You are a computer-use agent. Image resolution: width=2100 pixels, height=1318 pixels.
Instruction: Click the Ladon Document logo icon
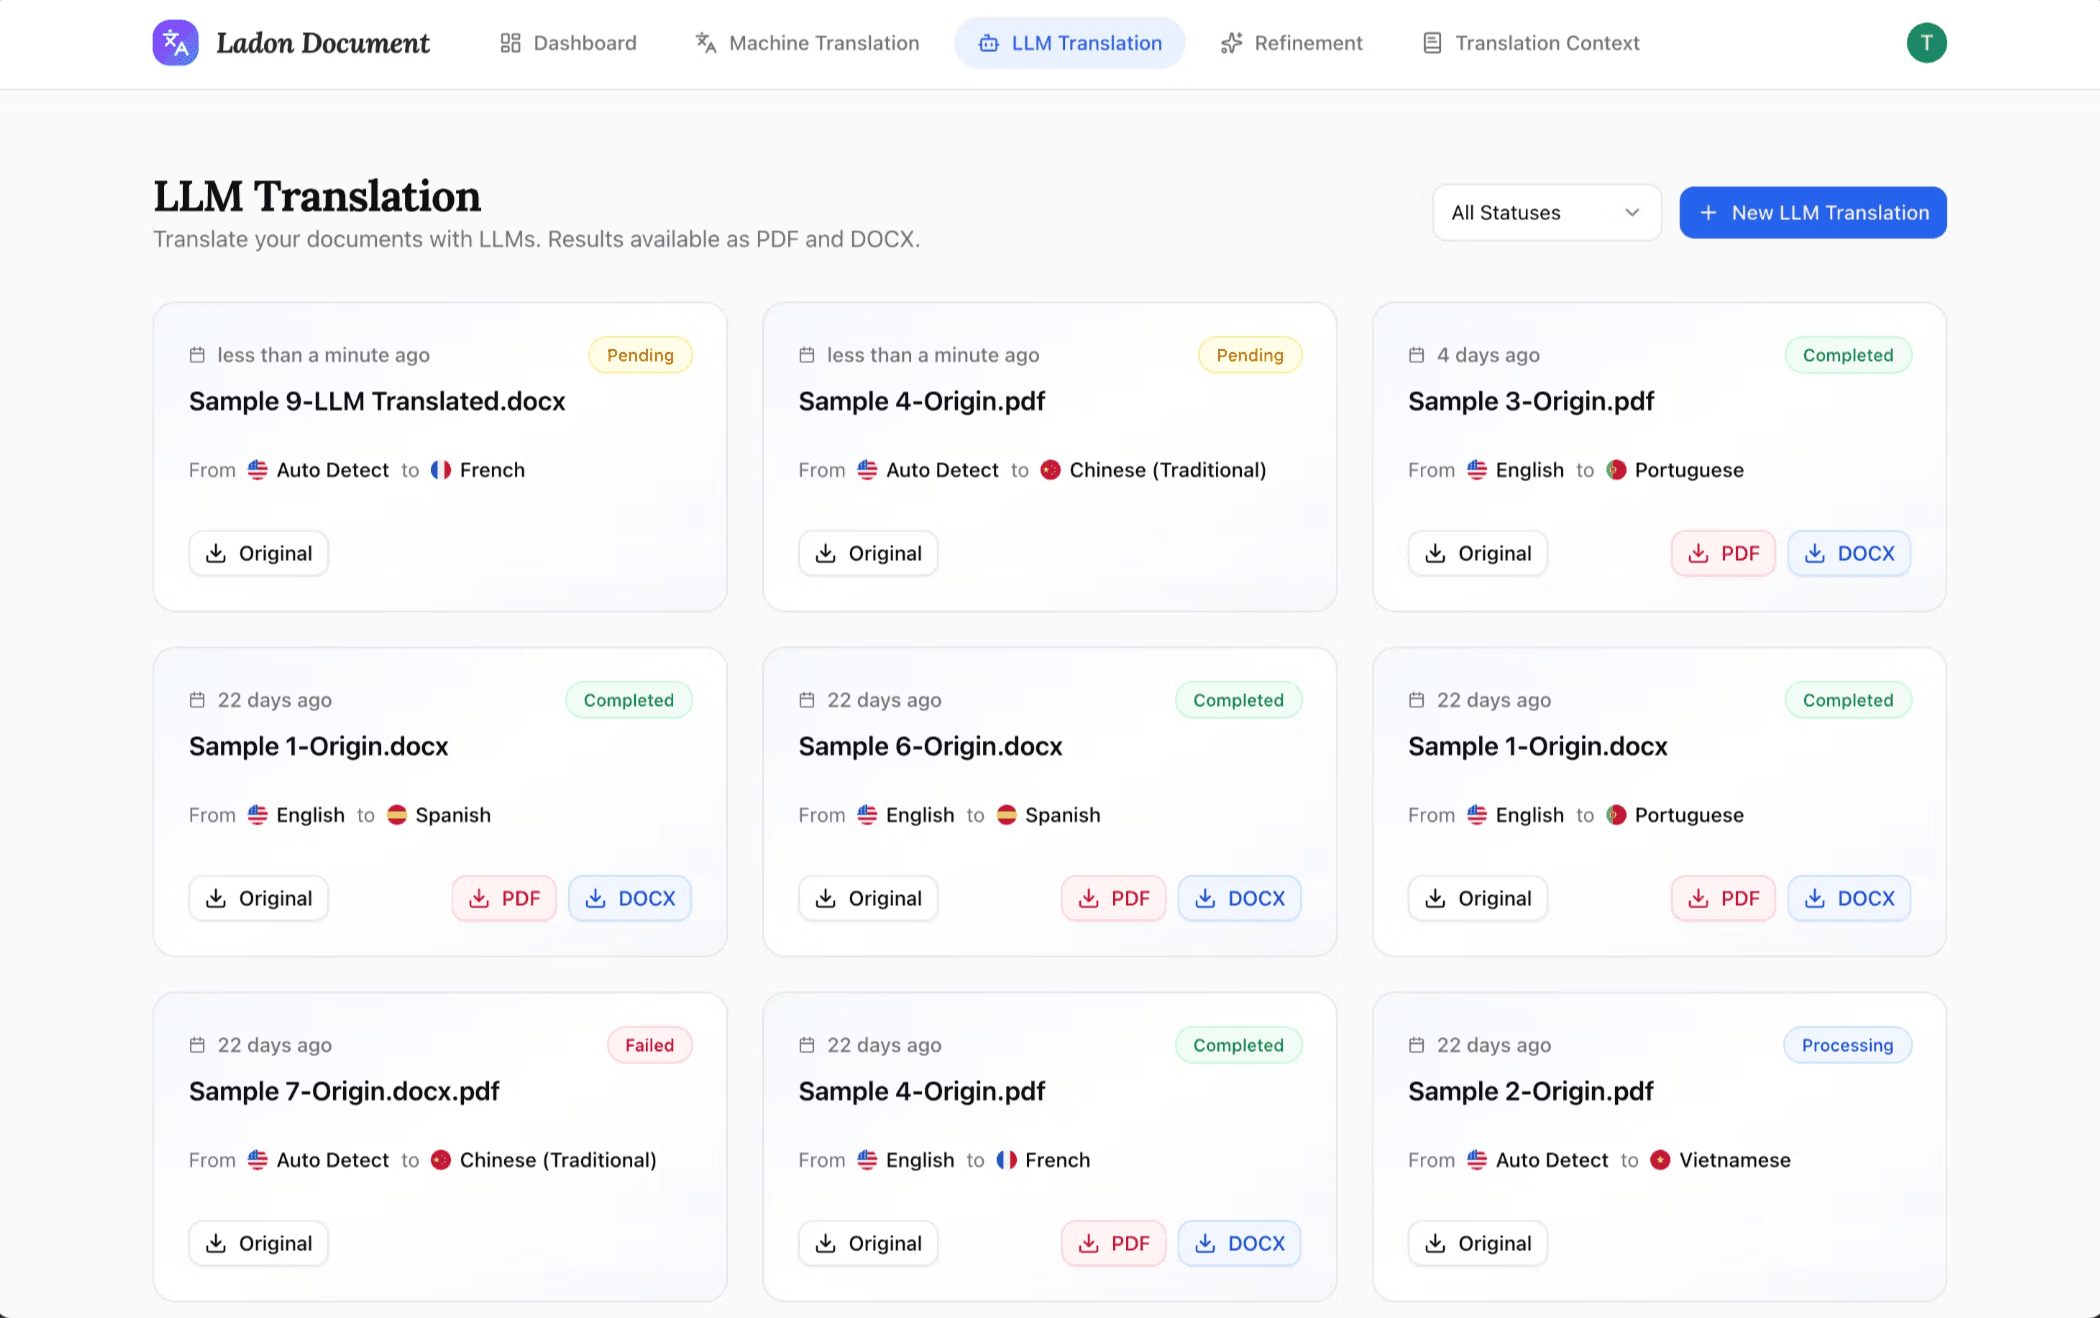point(175,43)
